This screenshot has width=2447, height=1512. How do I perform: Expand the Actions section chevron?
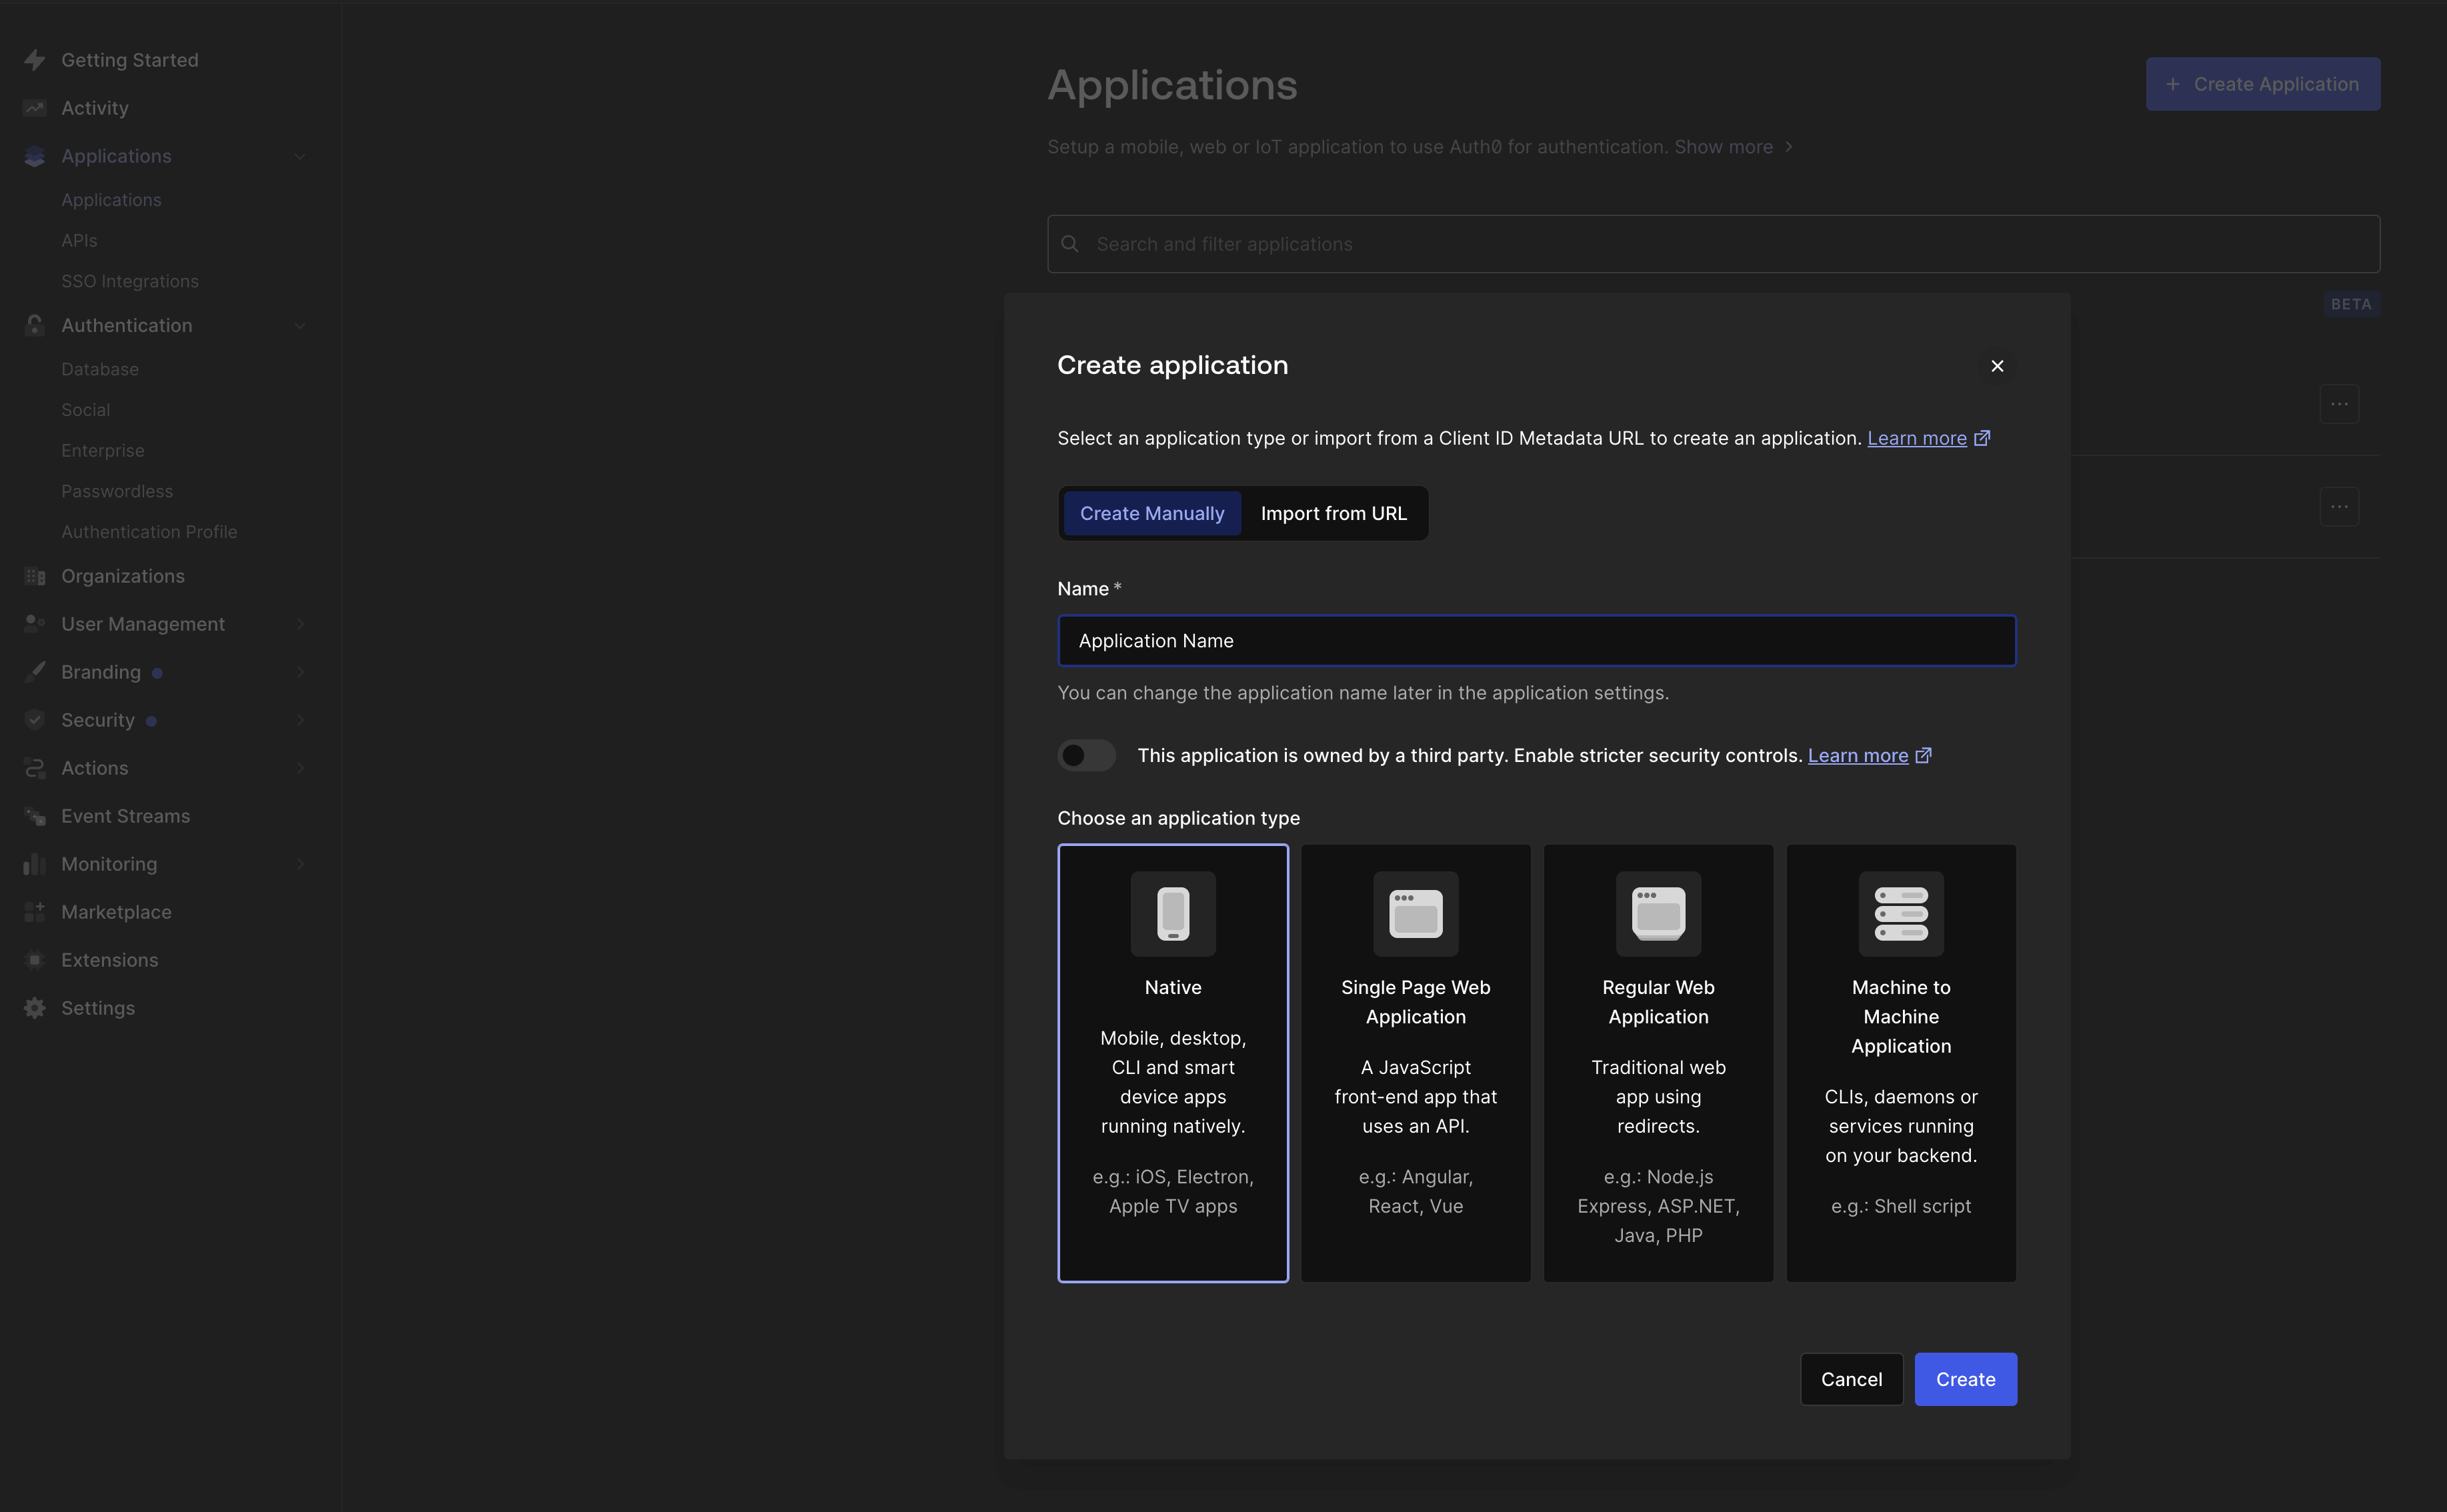click(x=300, y=768)
